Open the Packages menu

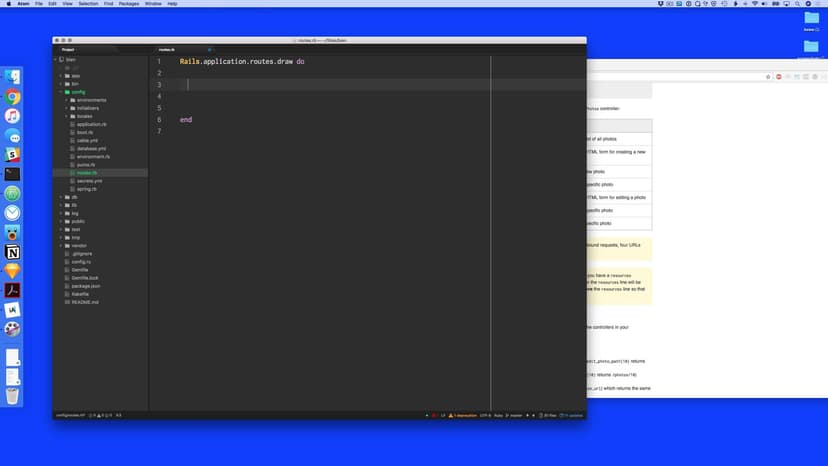point(128,4)
